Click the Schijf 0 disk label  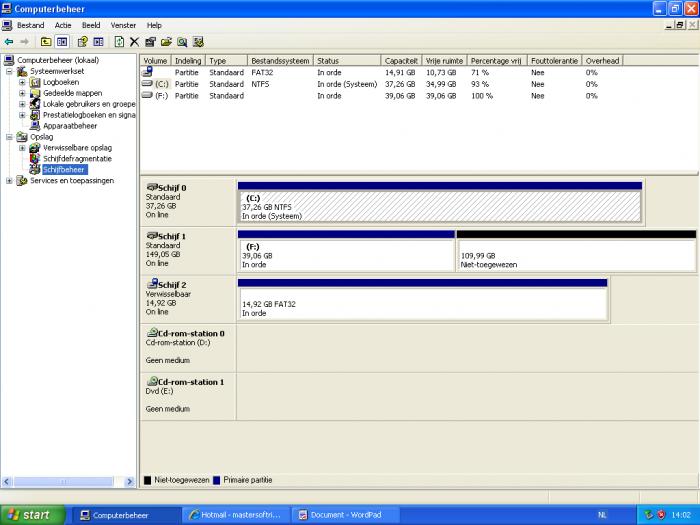coord(172,188)
